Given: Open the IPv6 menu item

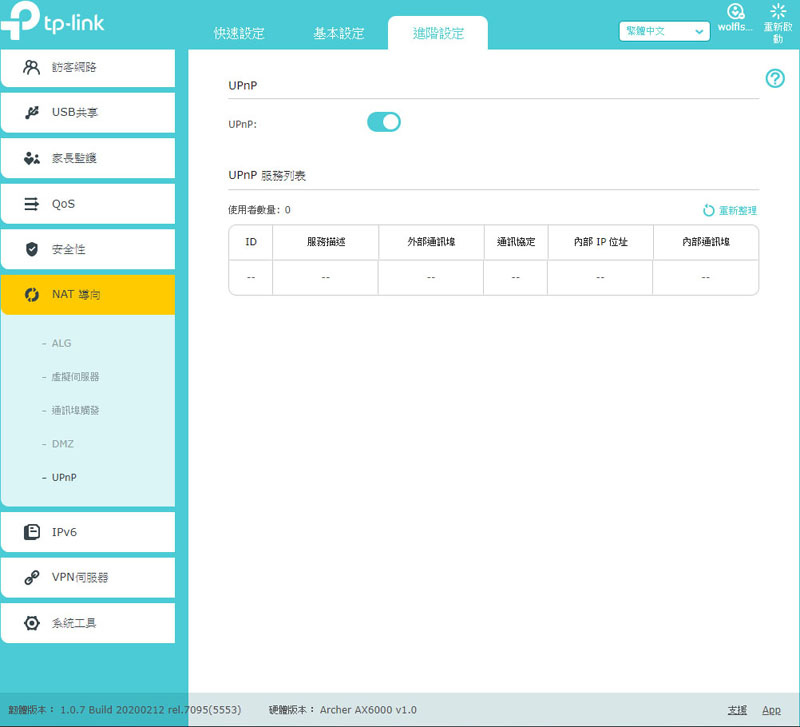Looking at the screenshot, I should coord(88,532).
